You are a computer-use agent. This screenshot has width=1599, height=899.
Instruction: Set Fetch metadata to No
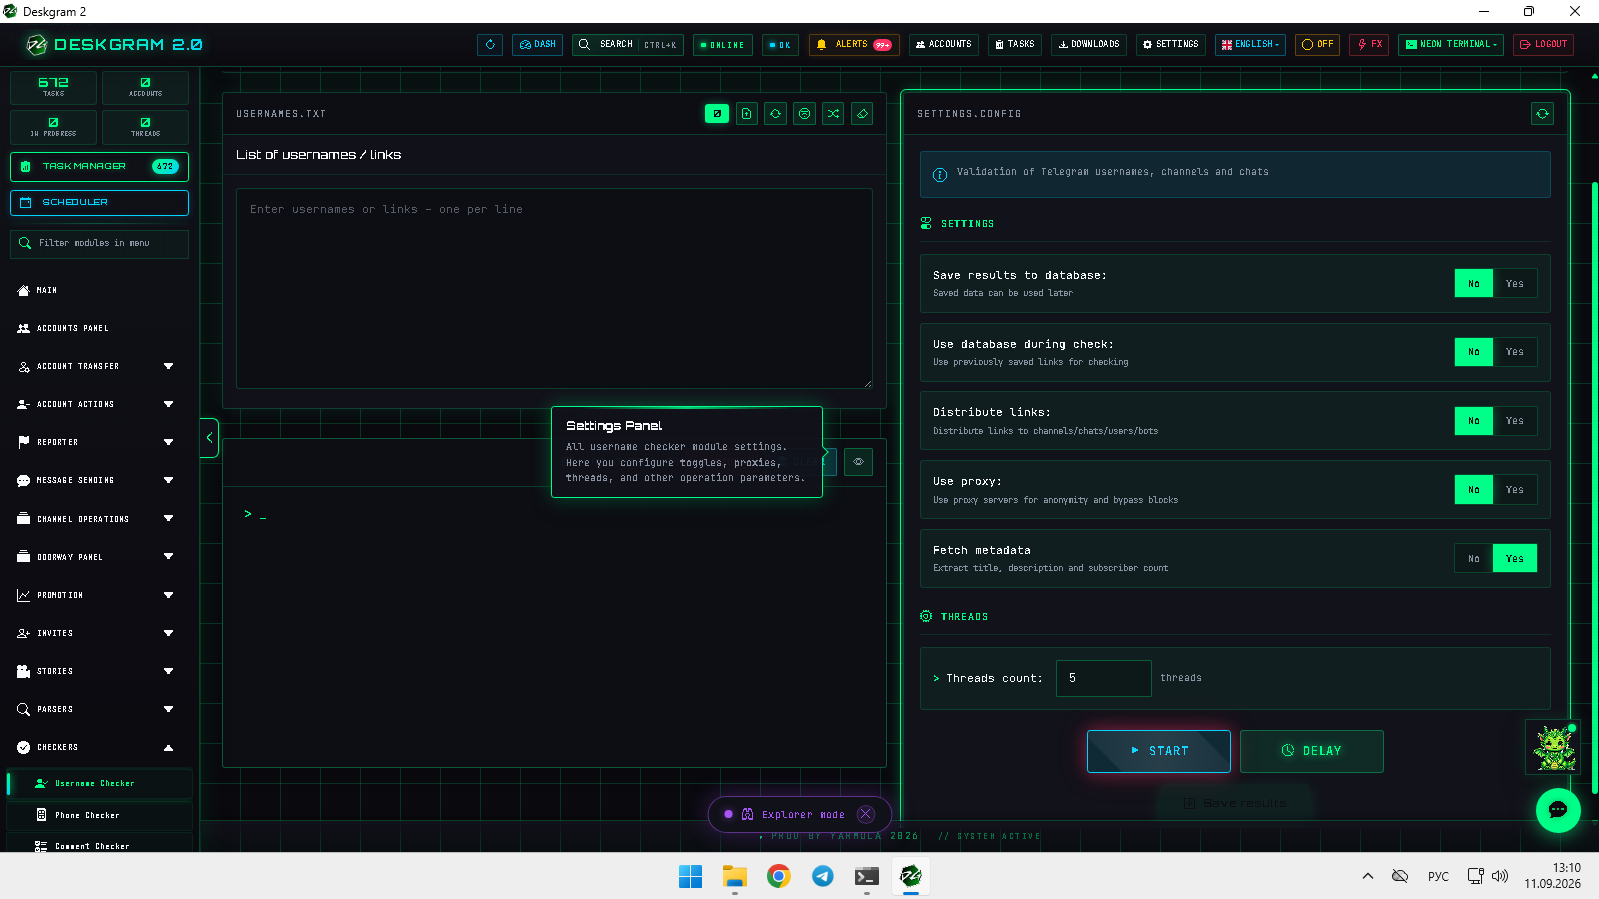(1474, 559)
